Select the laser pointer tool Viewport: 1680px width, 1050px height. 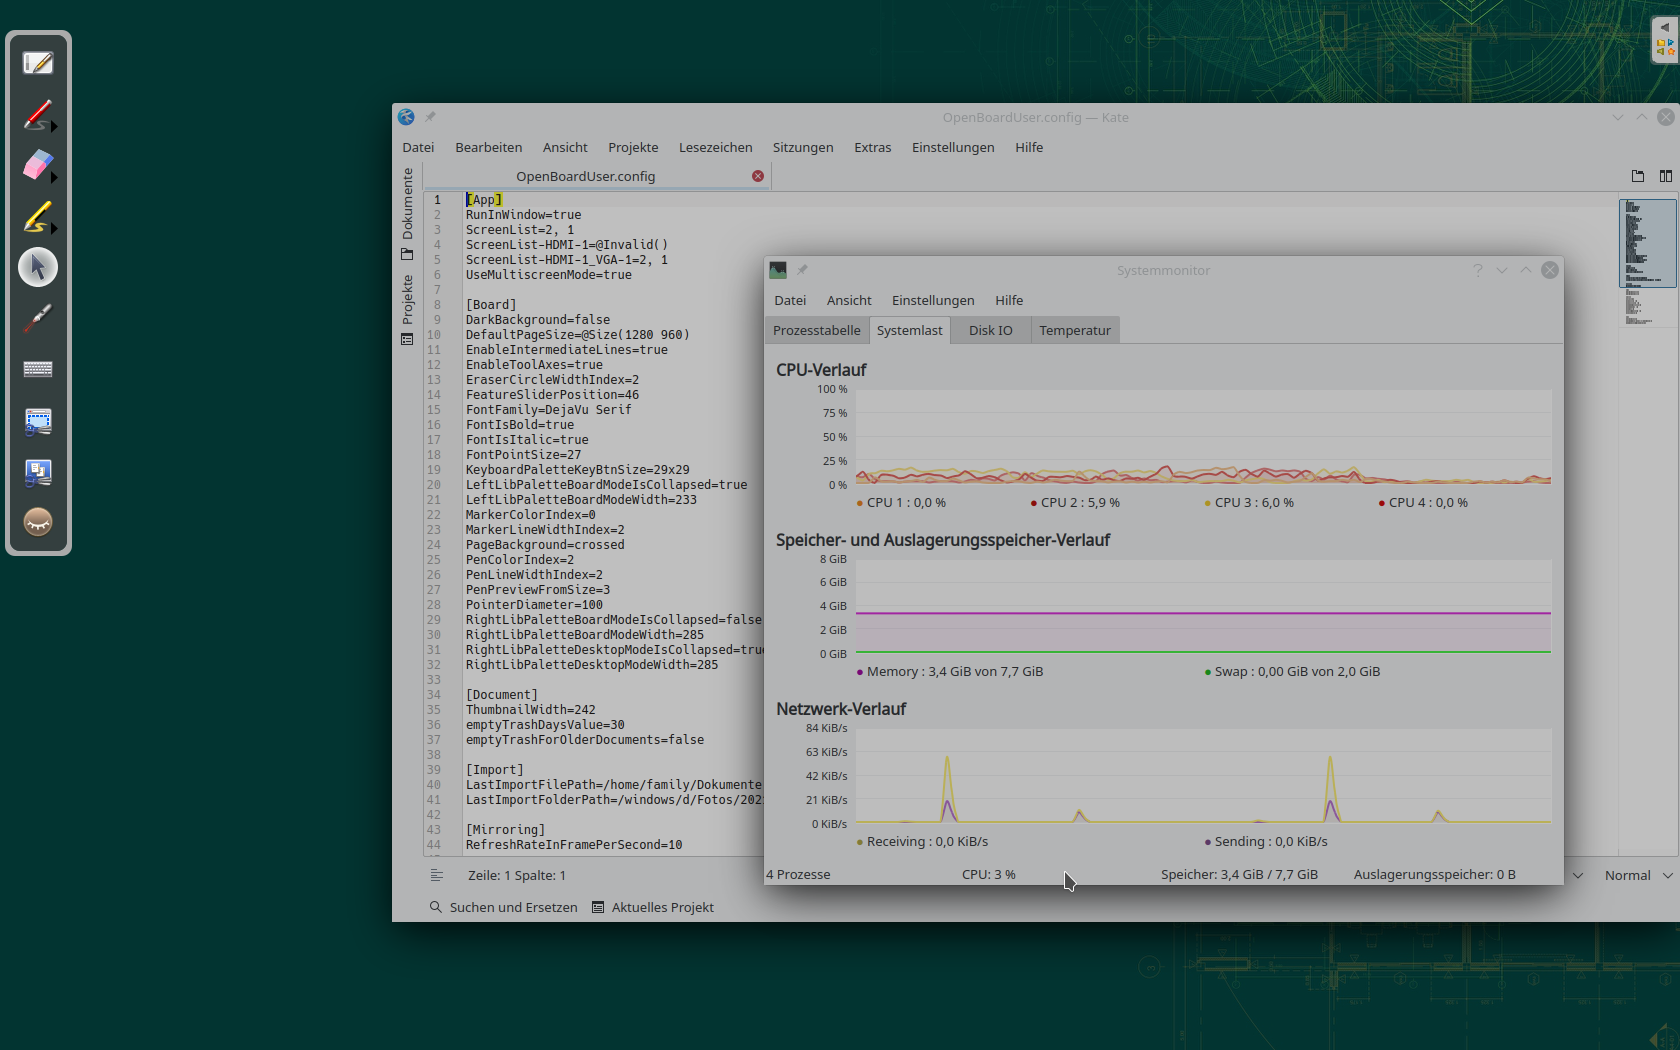38,318
